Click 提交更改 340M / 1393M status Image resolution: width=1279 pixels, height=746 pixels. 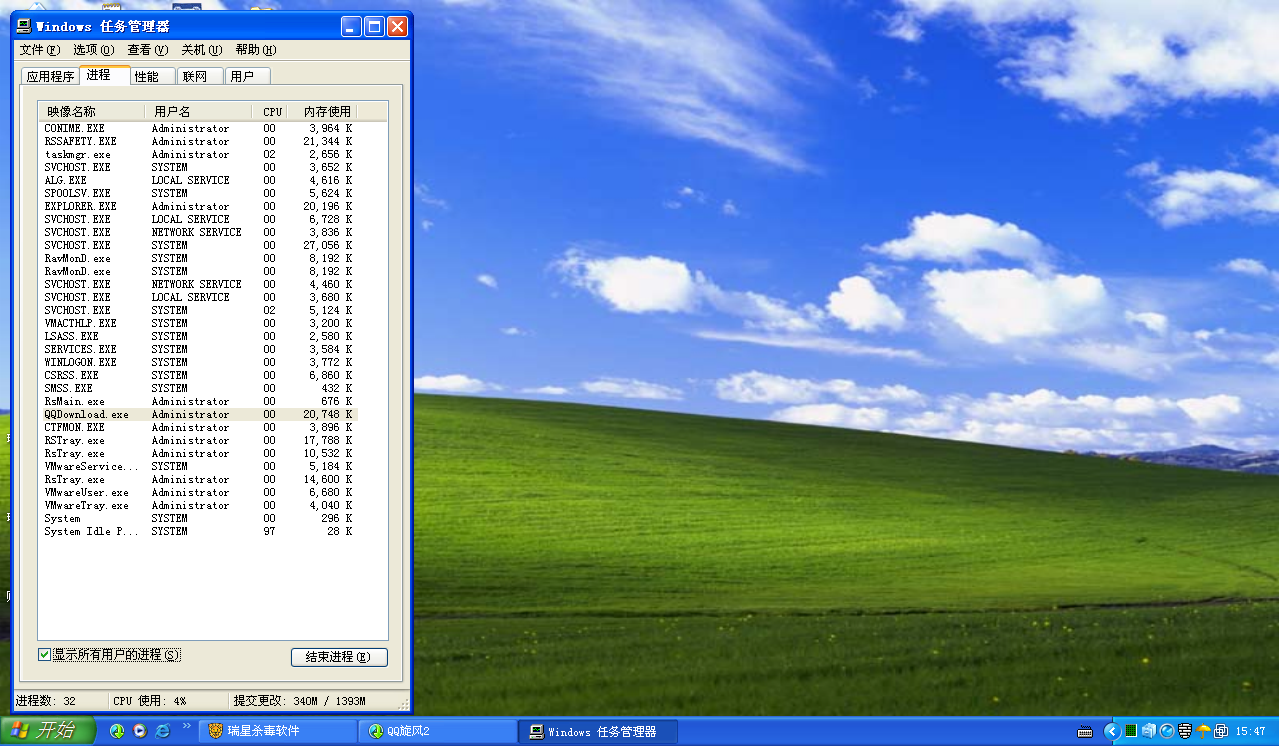point(300,701)
